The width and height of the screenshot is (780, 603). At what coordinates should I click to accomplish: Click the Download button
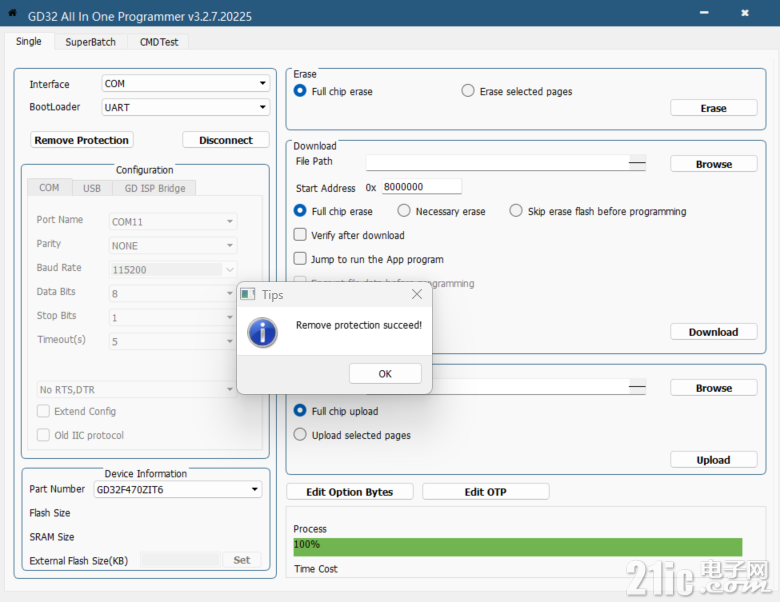[713, 332]
